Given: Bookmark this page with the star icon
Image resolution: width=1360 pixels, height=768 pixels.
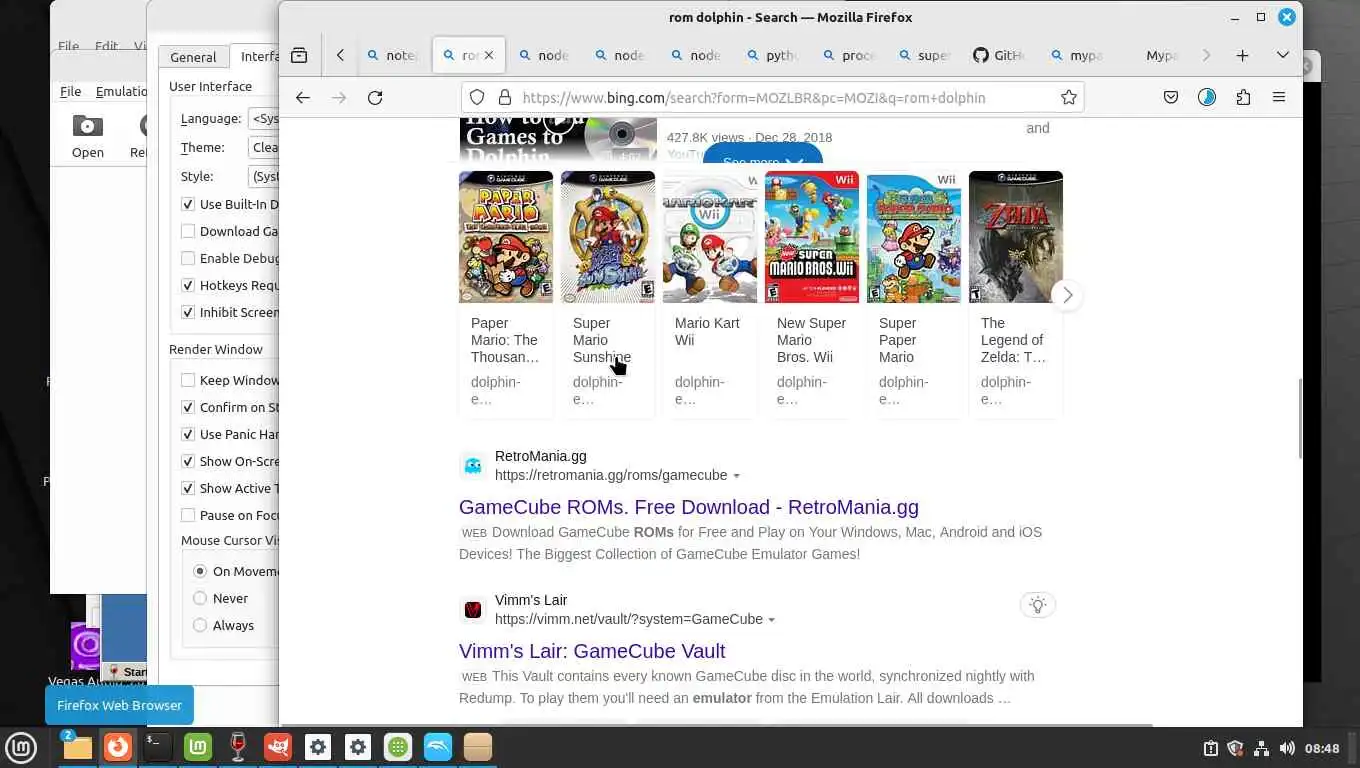Looking at the screenshot, I should (1069, 97).
